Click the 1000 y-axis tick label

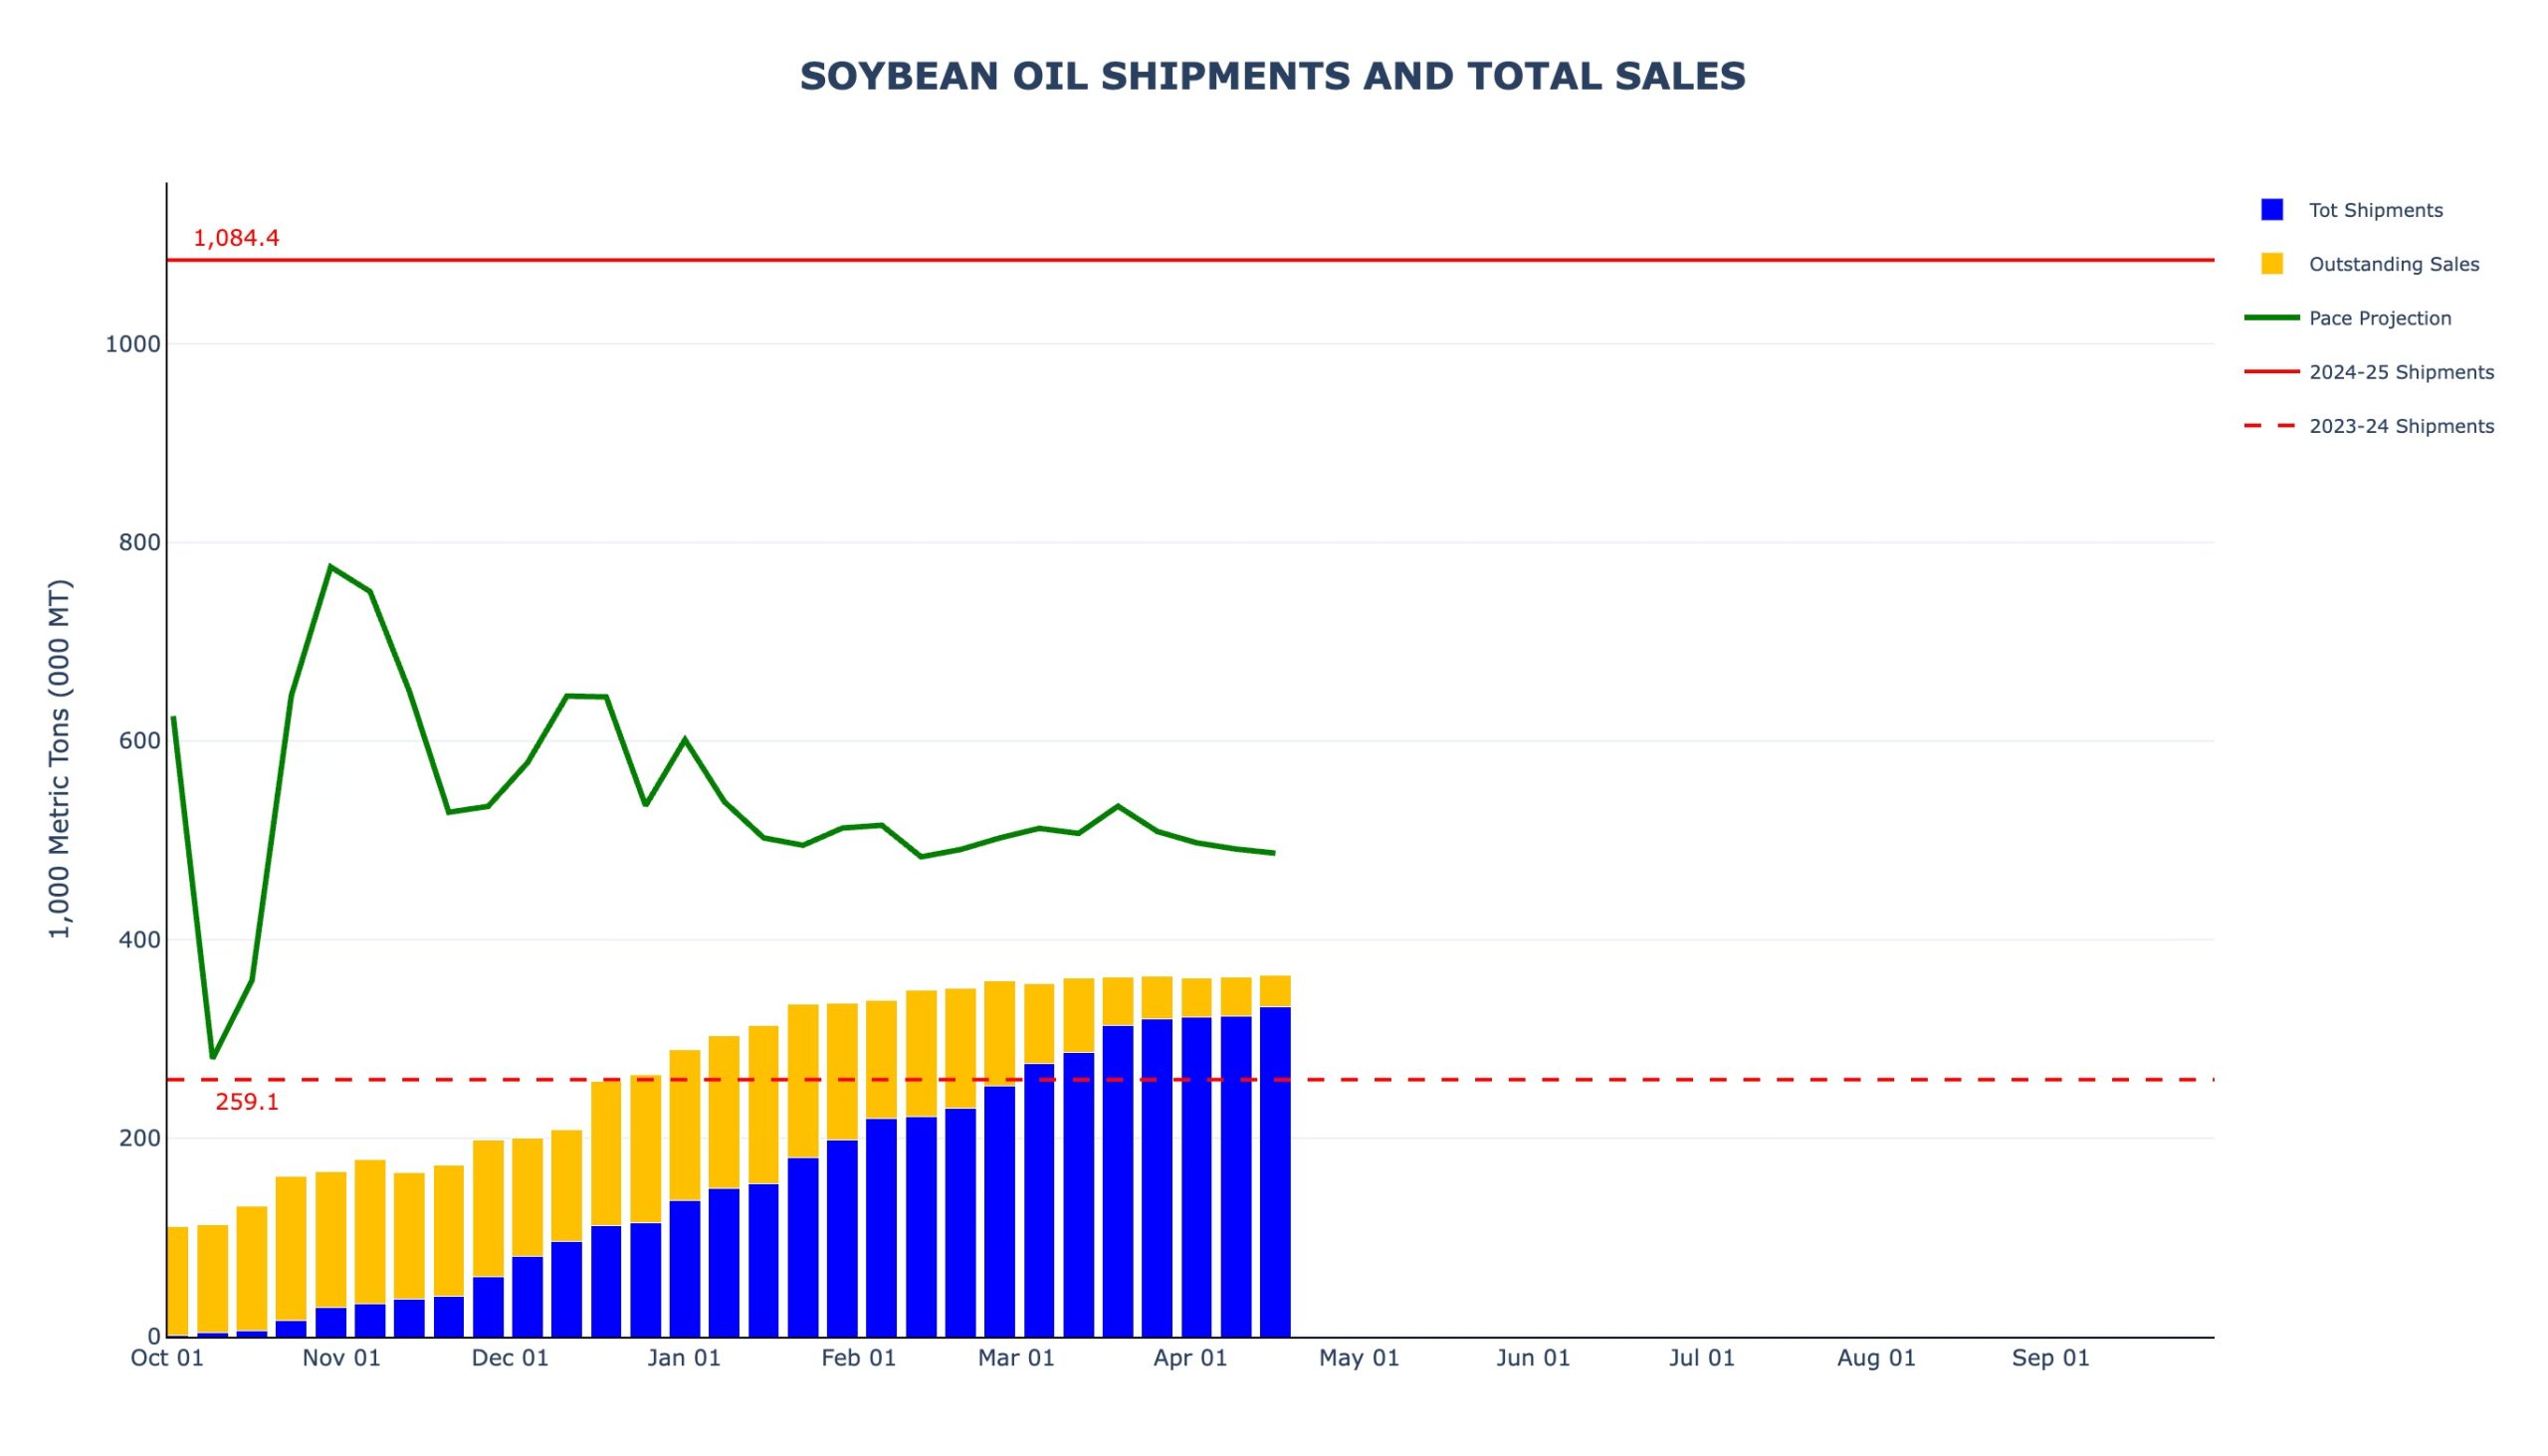133,344
